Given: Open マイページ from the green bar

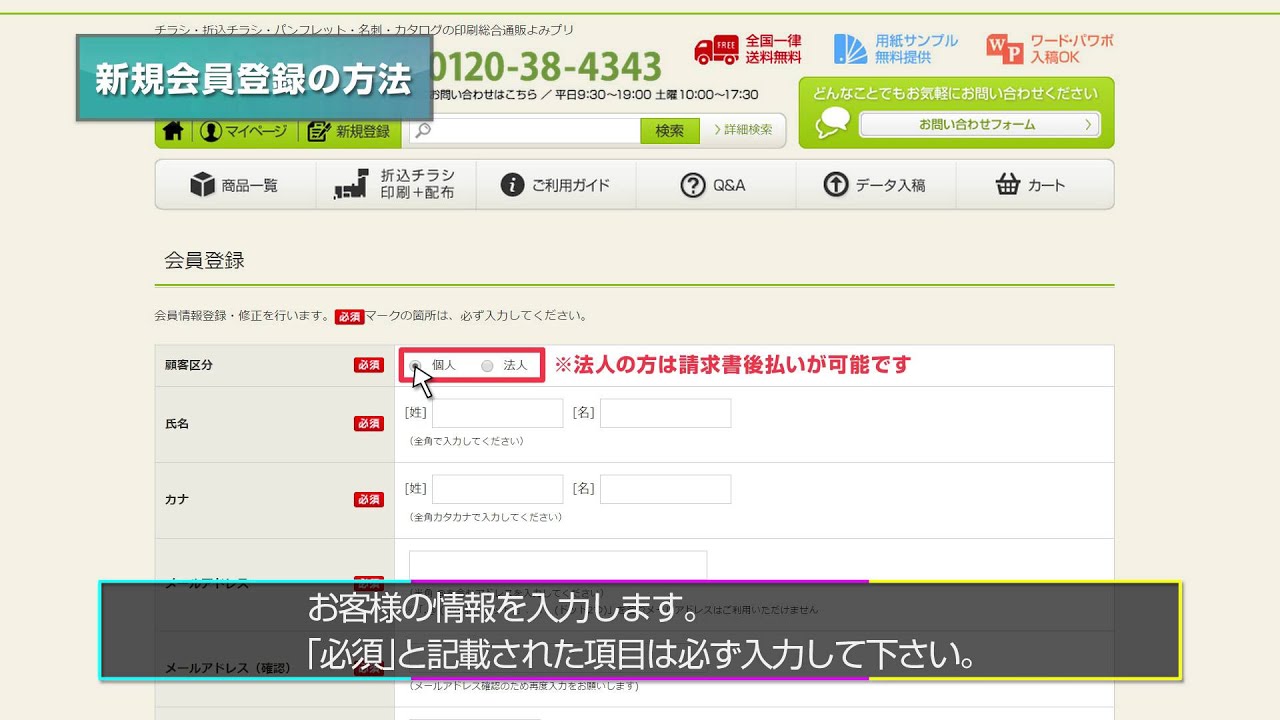Looking at the screenshot, I should (243, 131).
